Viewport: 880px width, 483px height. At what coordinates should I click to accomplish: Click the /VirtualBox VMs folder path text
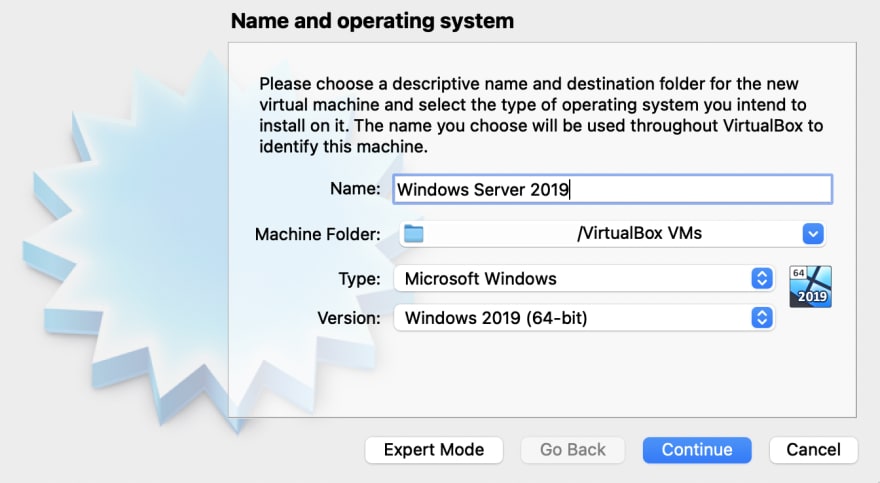[639, 233]
